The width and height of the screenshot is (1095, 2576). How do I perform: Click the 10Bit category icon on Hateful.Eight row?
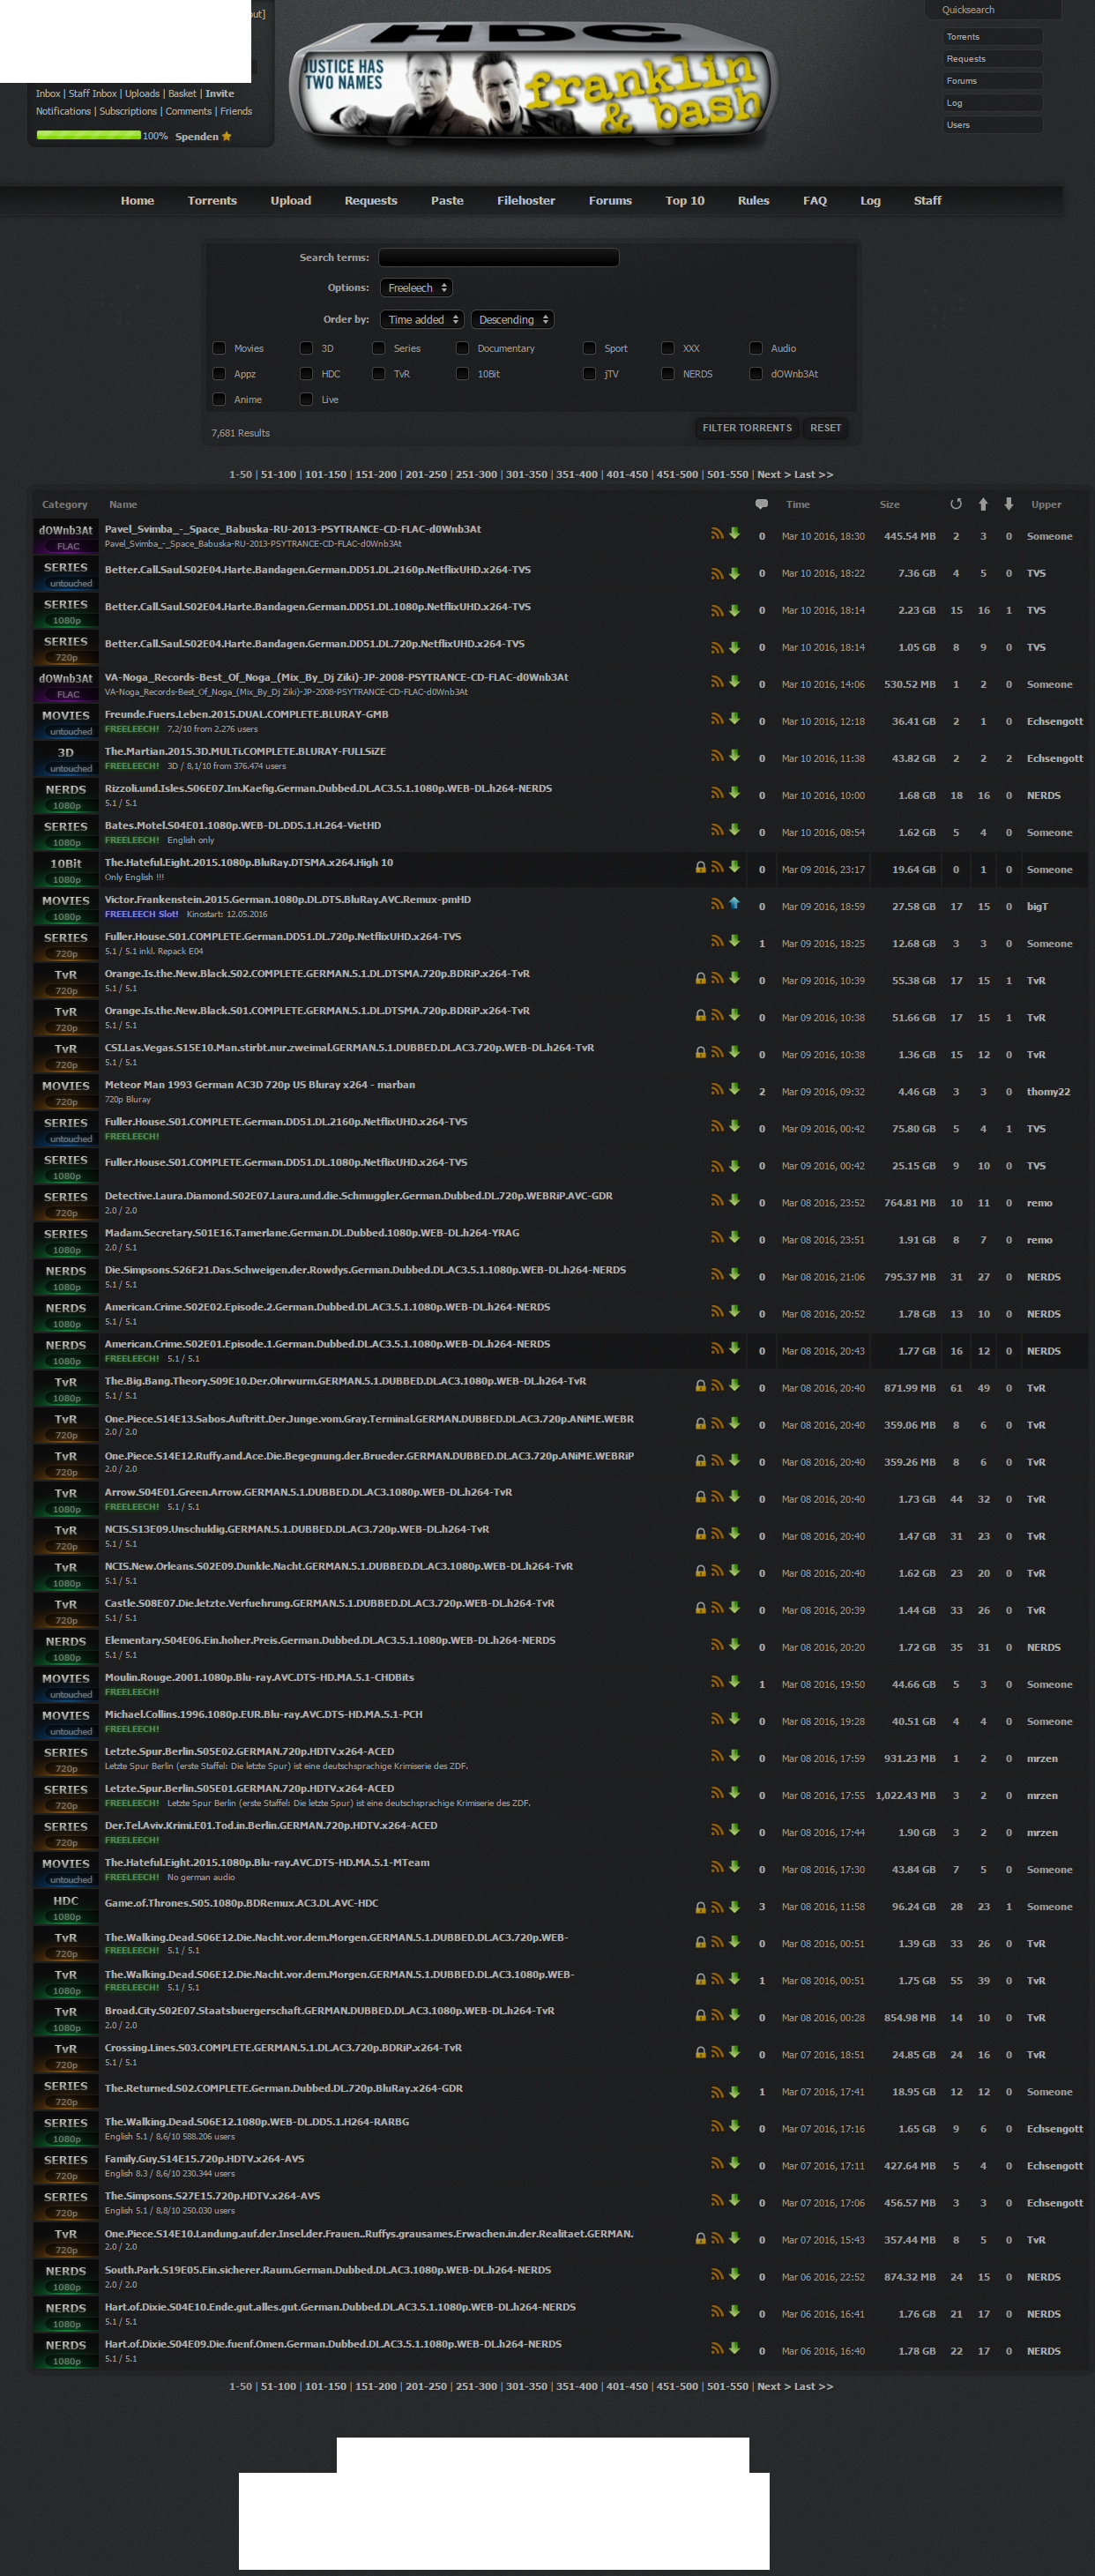click(66, 870)
